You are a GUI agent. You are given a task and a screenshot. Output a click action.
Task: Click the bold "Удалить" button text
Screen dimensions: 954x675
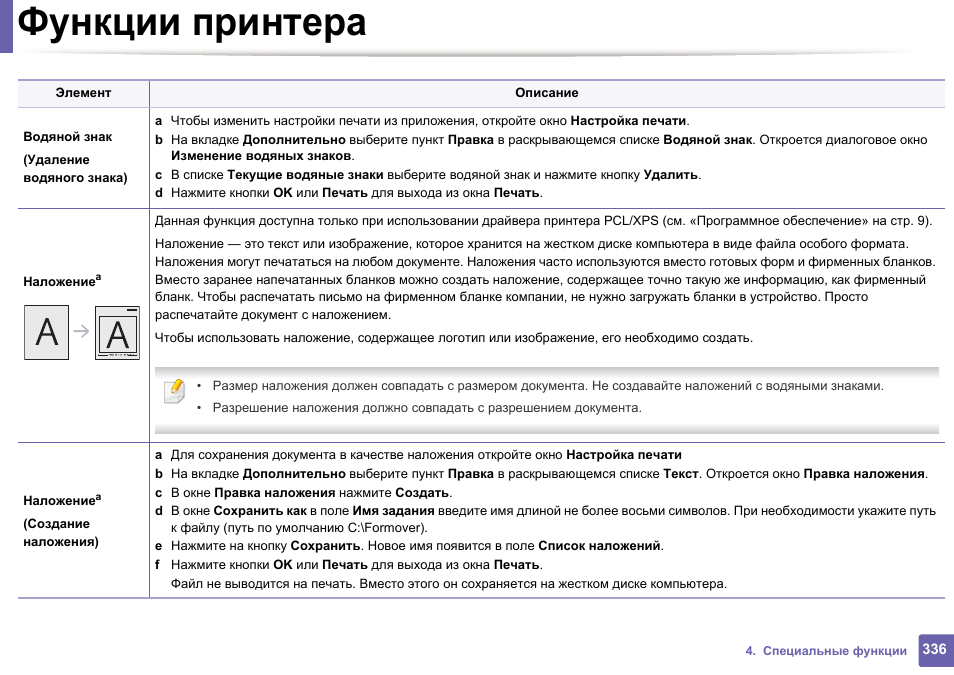point(669,176)
